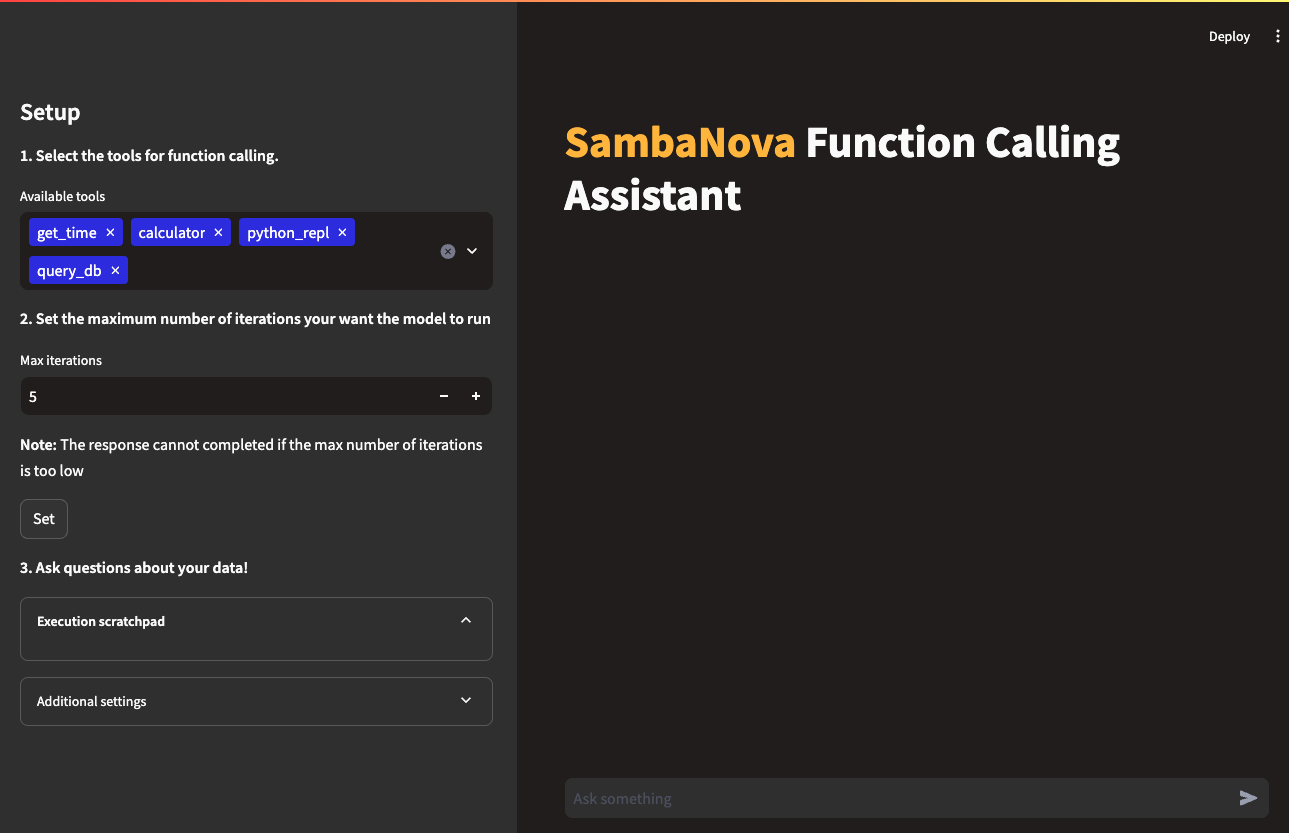Remove the get_time tool tag
The image size is (1289, 833).
[110, 232]
